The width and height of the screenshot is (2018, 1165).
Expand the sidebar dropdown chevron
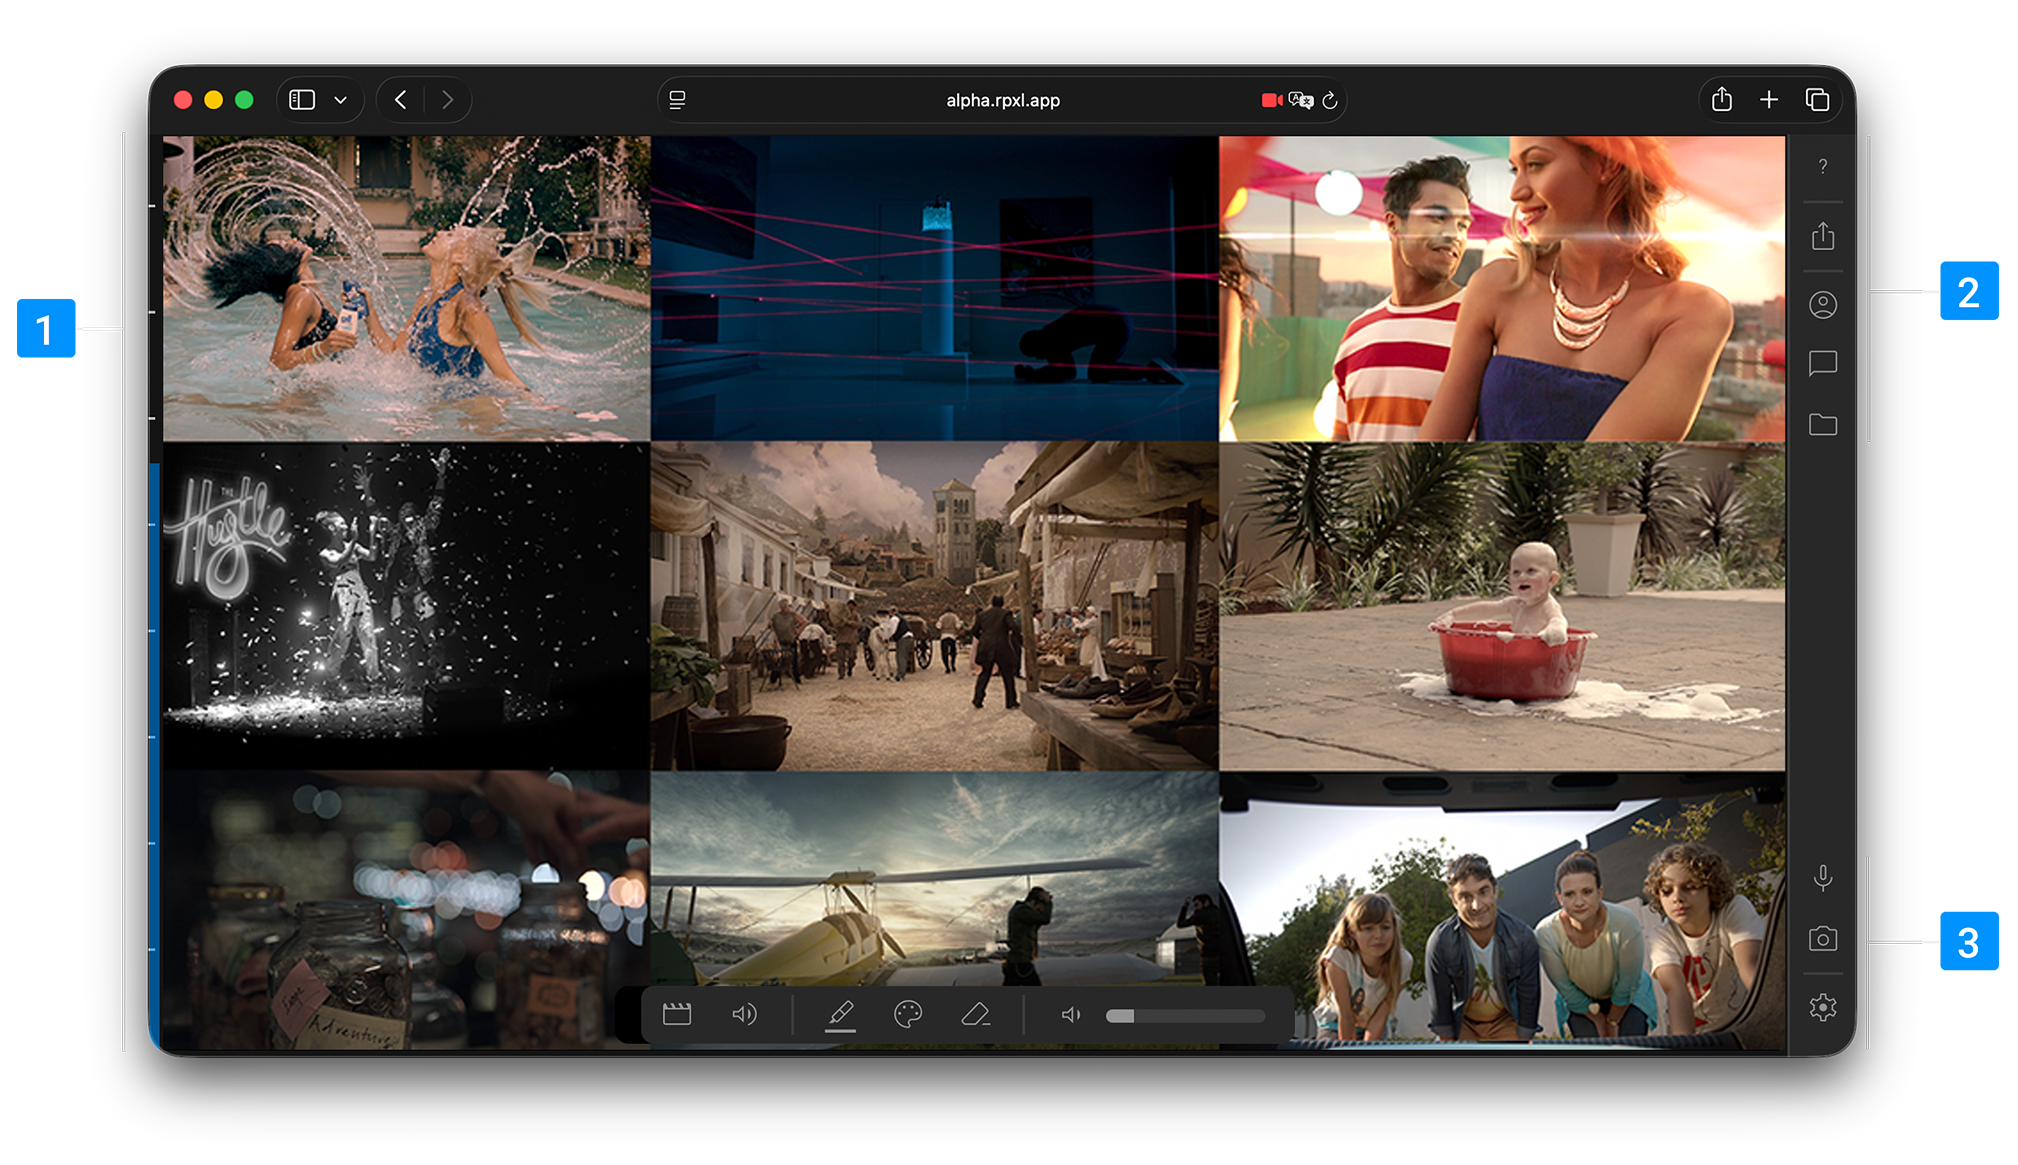pyautogui.click(x=340, y=100)
